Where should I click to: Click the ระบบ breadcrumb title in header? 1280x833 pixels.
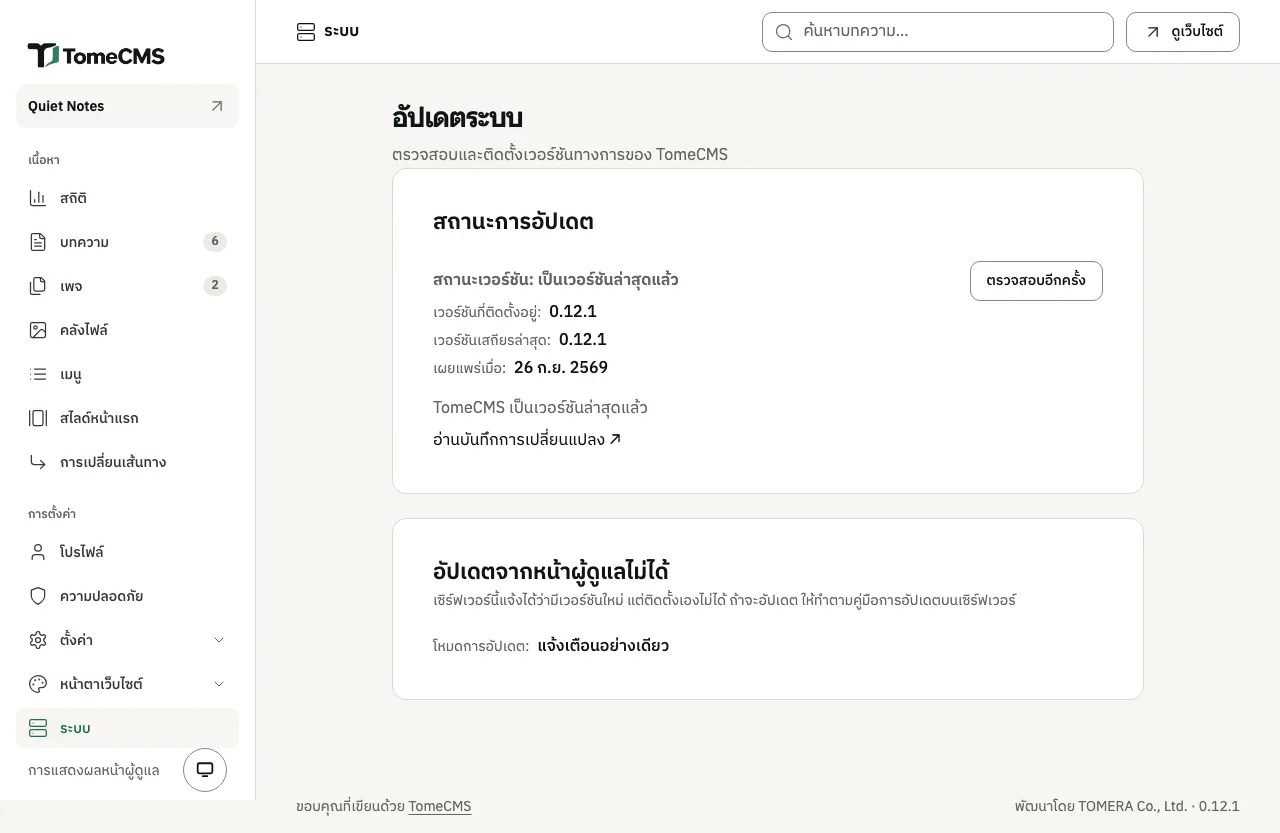tap(341, 32)
